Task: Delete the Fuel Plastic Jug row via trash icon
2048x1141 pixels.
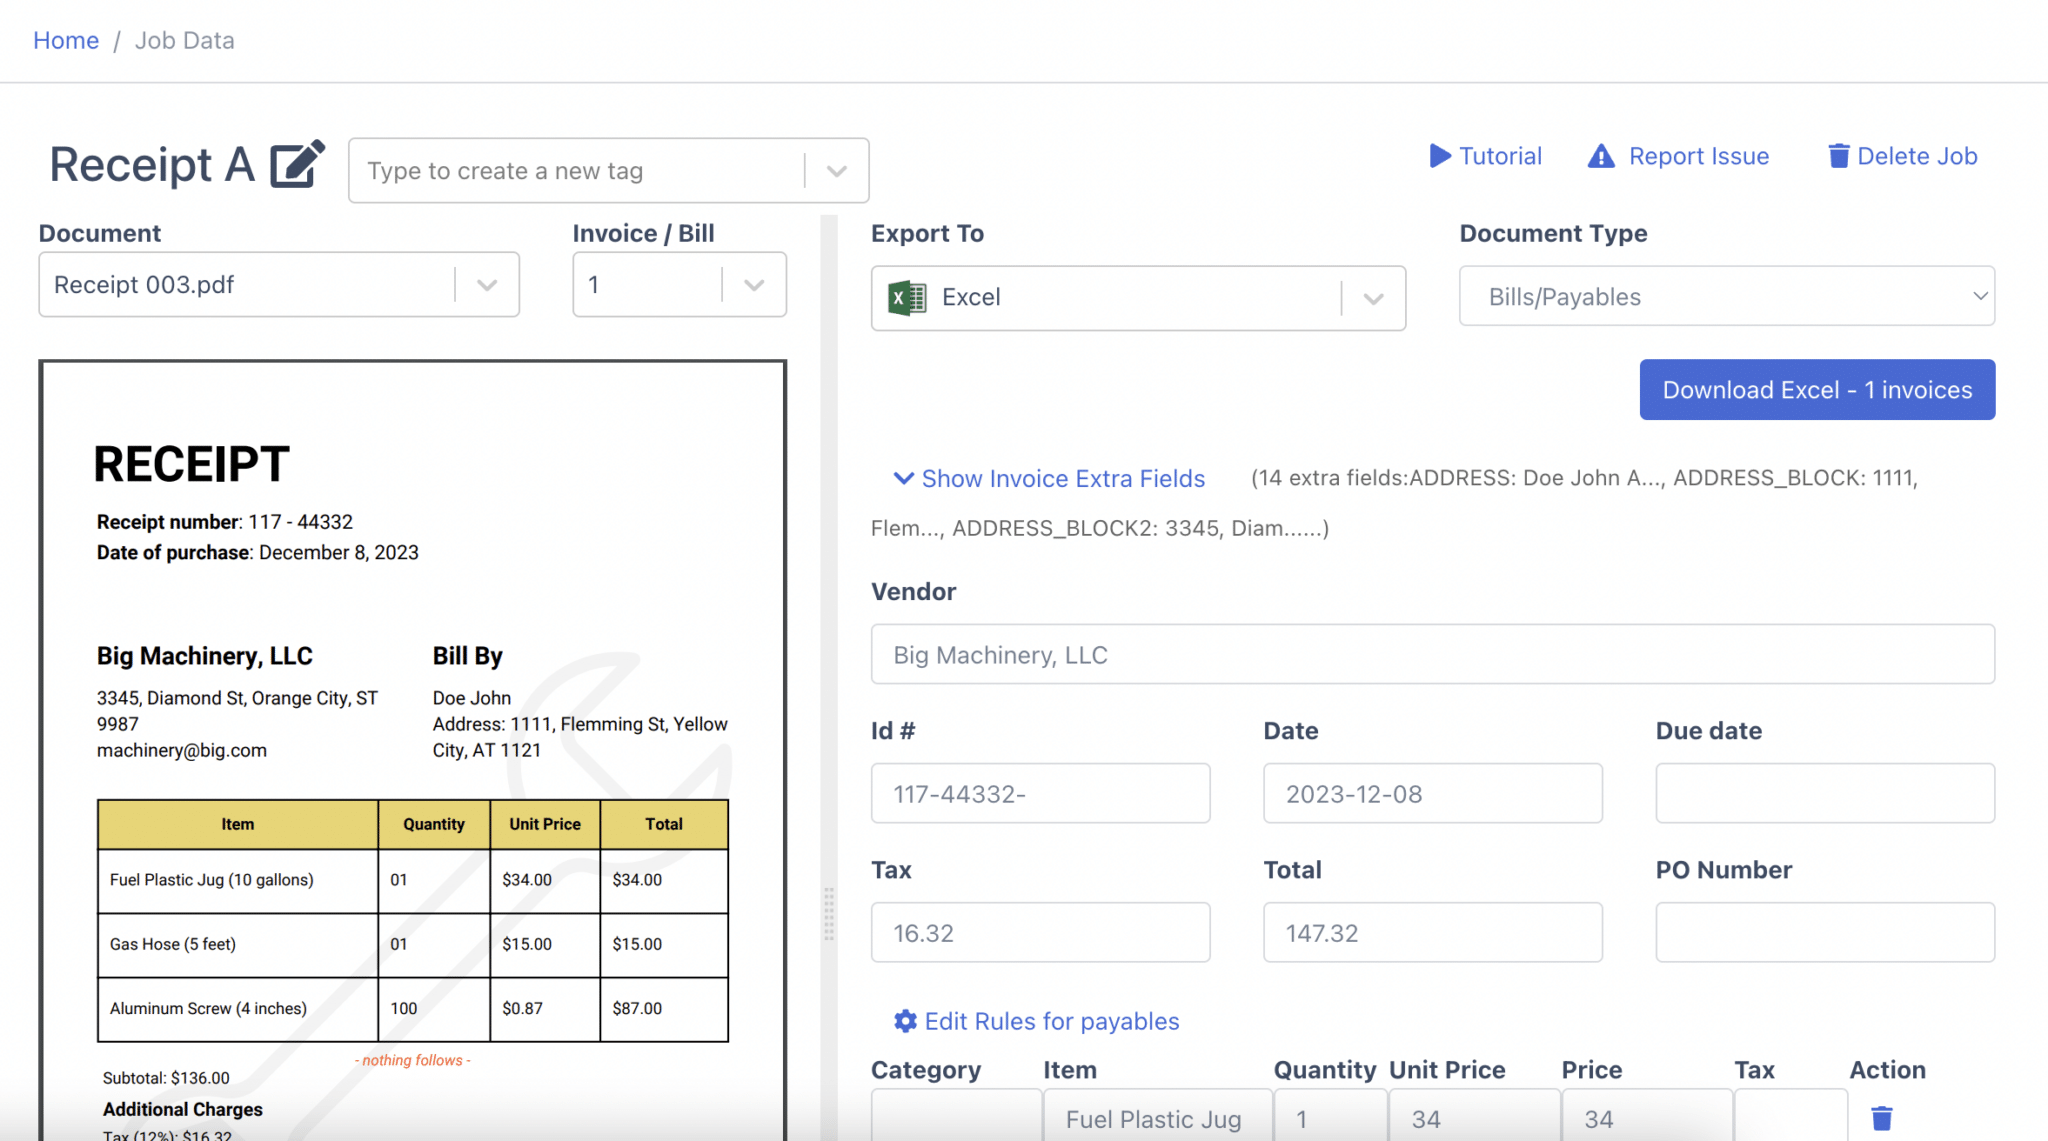Action: click(x=1882, y=1117)
